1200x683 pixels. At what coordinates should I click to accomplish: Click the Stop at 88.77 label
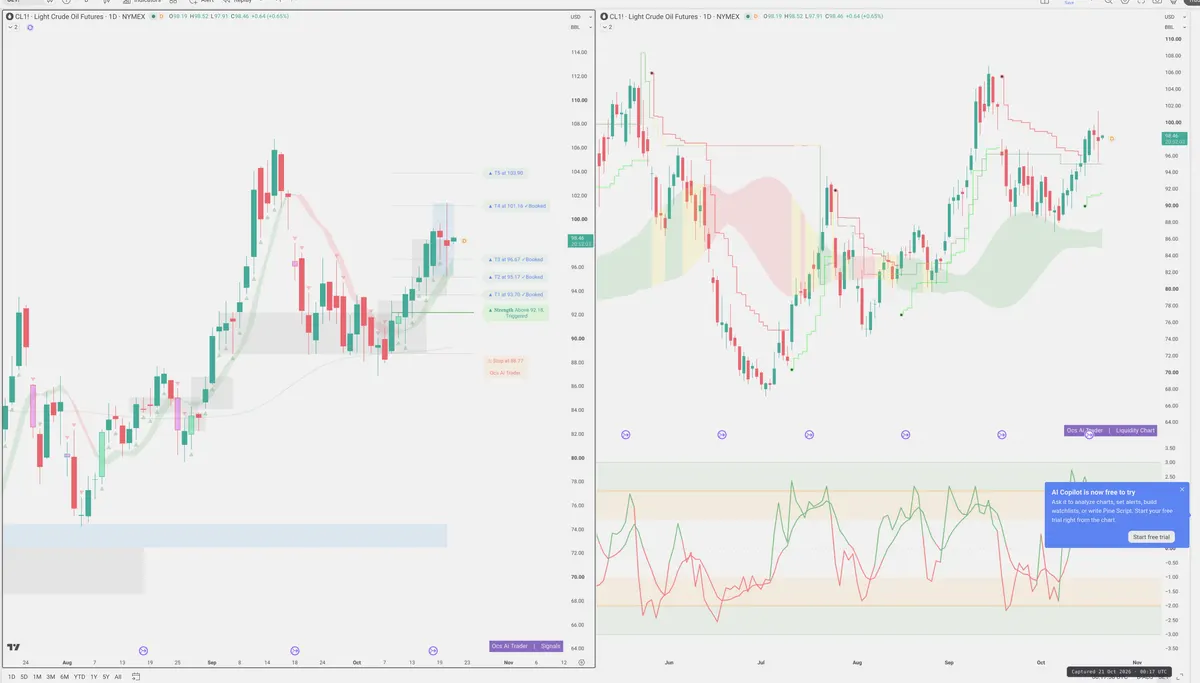coord(508,360)
